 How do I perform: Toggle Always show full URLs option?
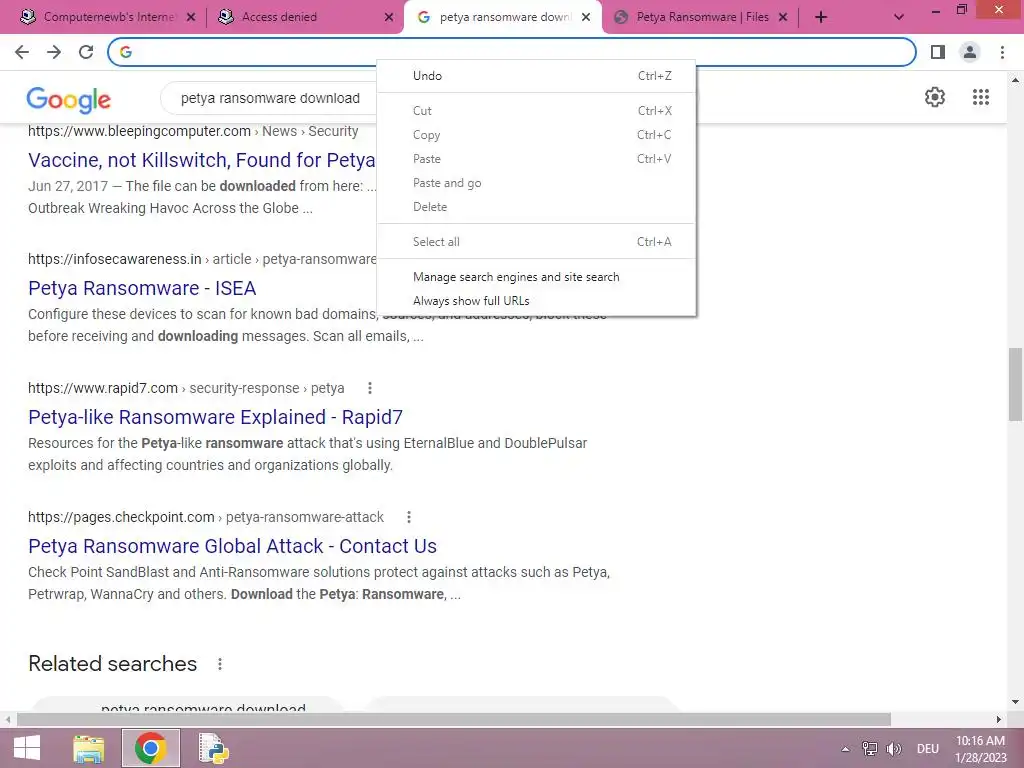pyautogui.click(x=536, y=301)
